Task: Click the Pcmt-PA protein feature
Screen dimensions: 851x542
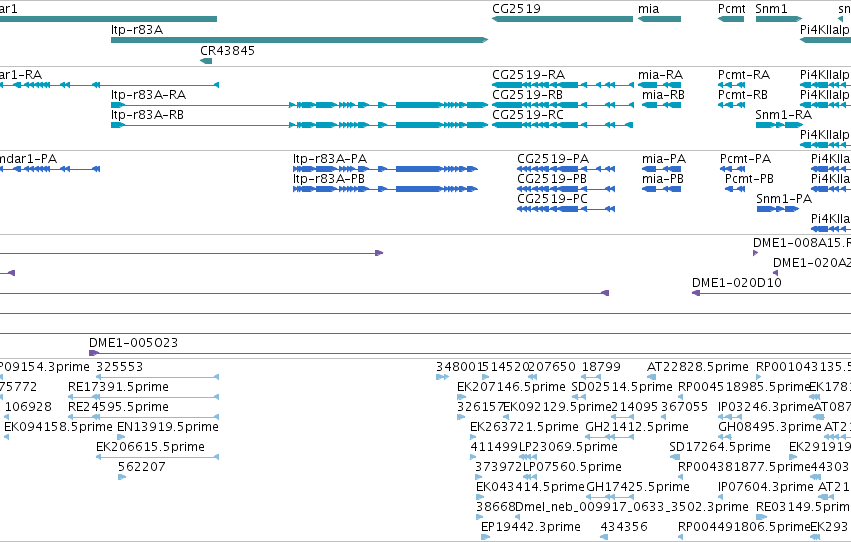Action: coord(732,169)
